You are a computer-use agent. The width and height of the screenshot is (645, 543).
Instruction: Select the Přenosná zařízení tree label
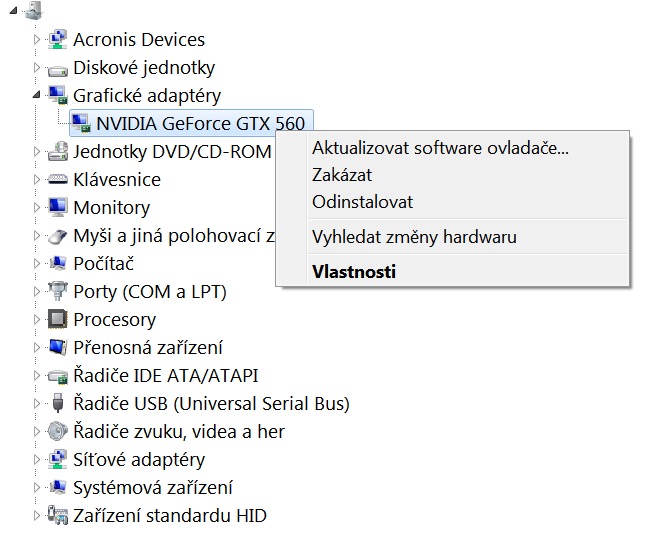click(x=148, y=348)
